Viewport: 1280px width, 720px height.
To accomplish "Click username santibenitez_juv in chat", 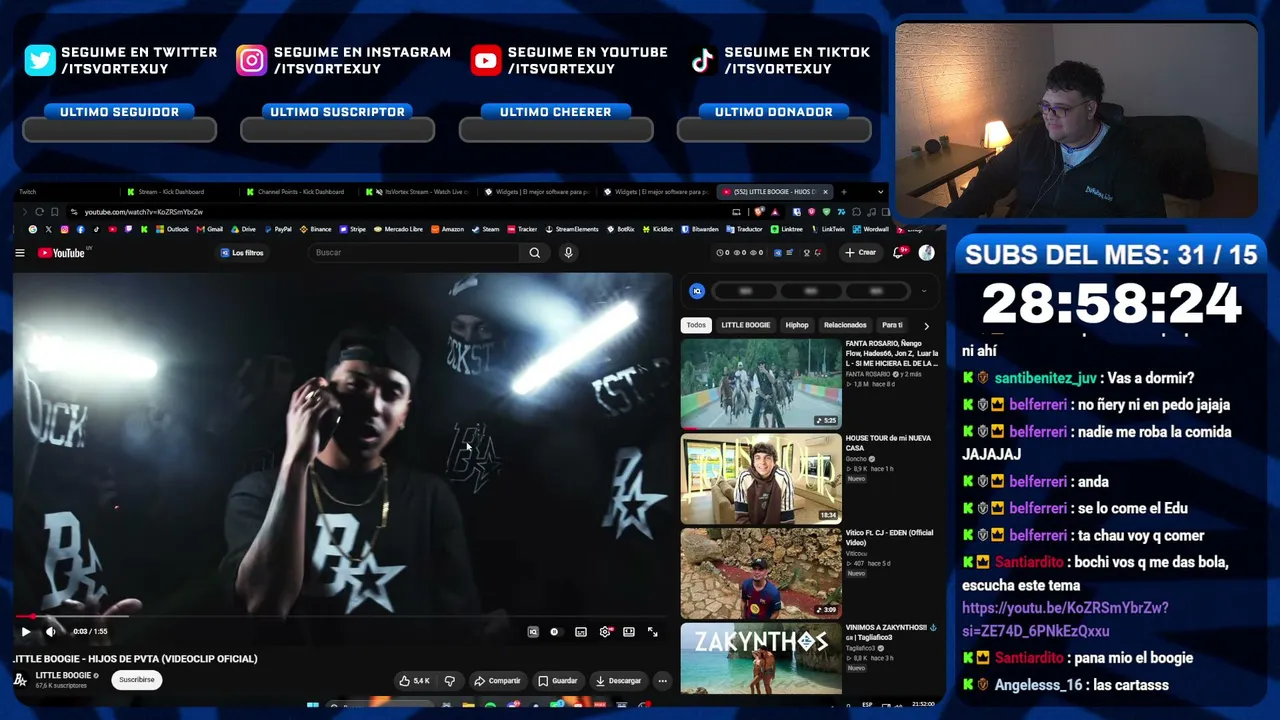I will pyautogui.click(x=1045, y=378).
